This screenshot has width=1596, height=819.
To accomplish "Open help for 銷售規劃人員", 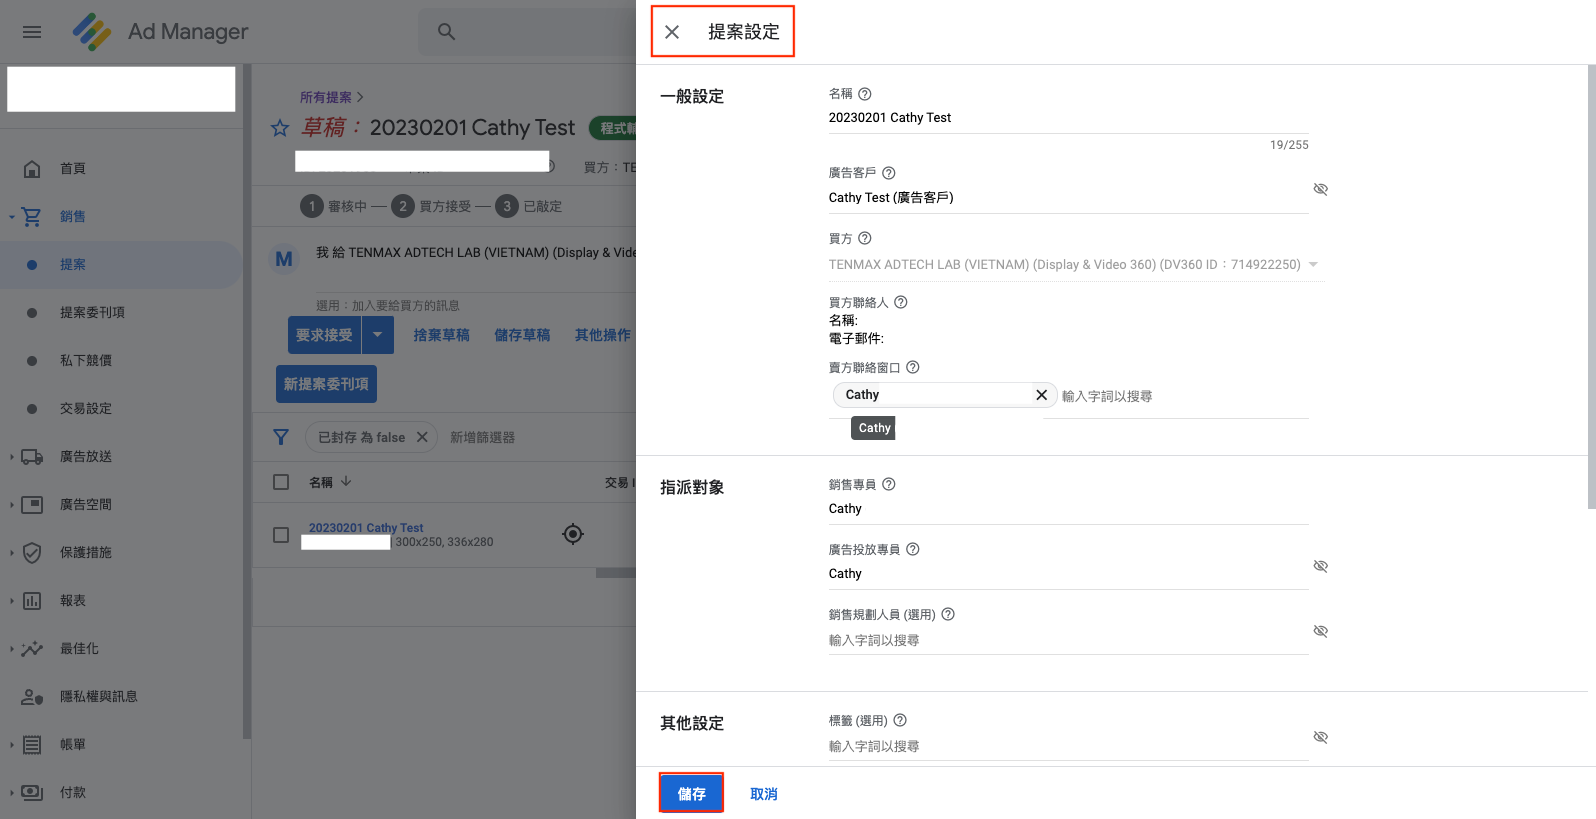I will tap(949, 614).
